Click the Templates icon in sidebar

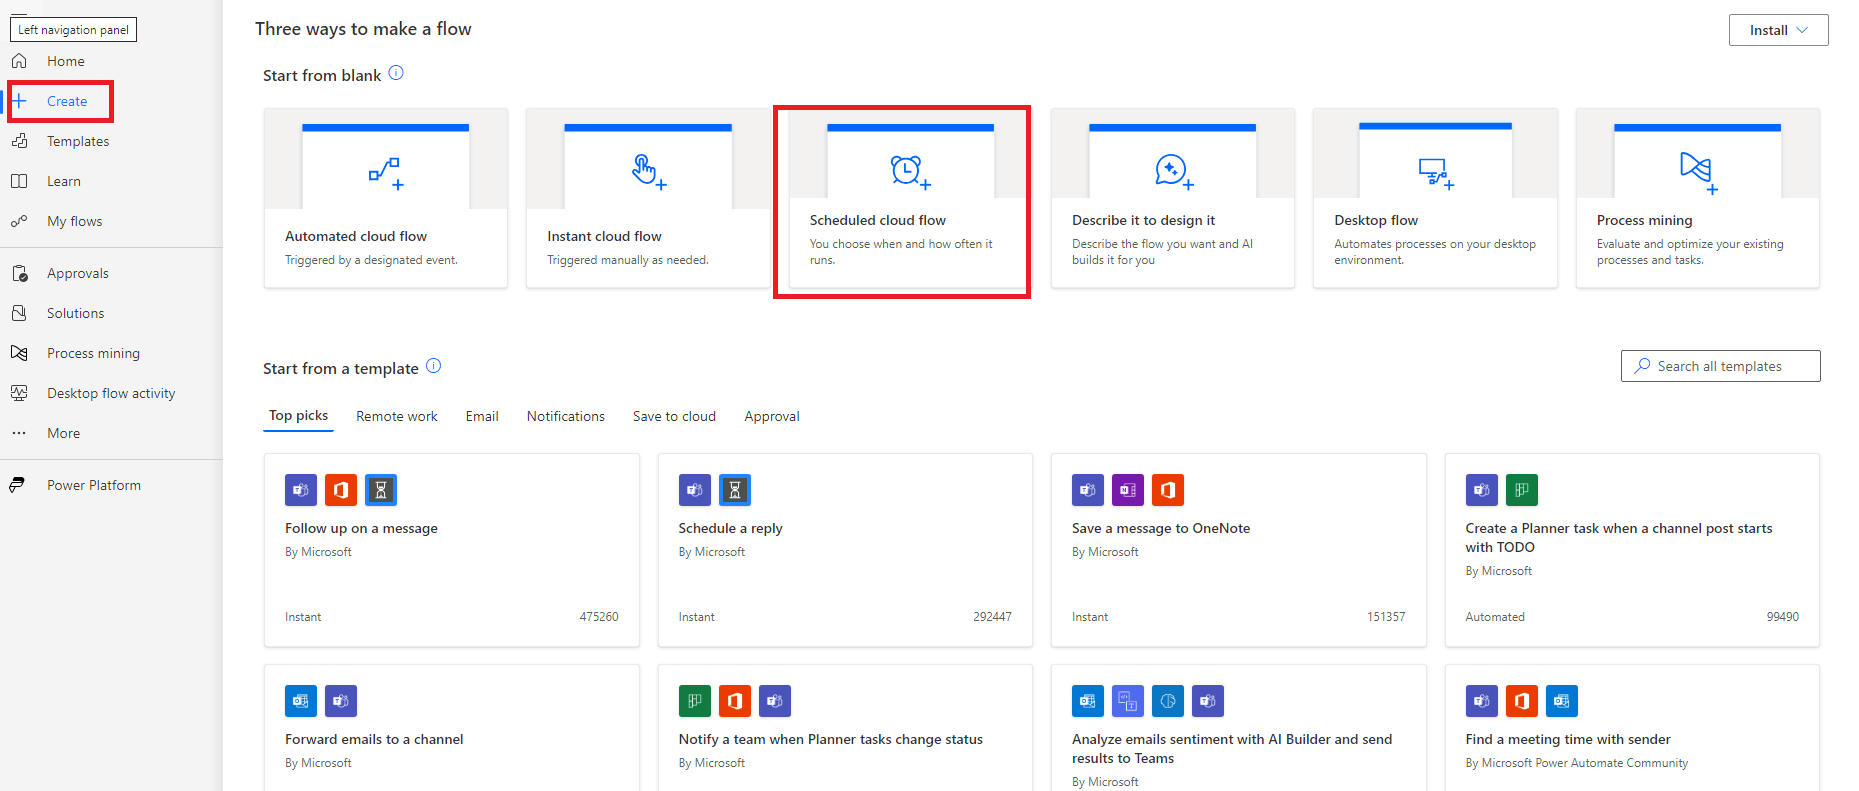tap(19, 141)
